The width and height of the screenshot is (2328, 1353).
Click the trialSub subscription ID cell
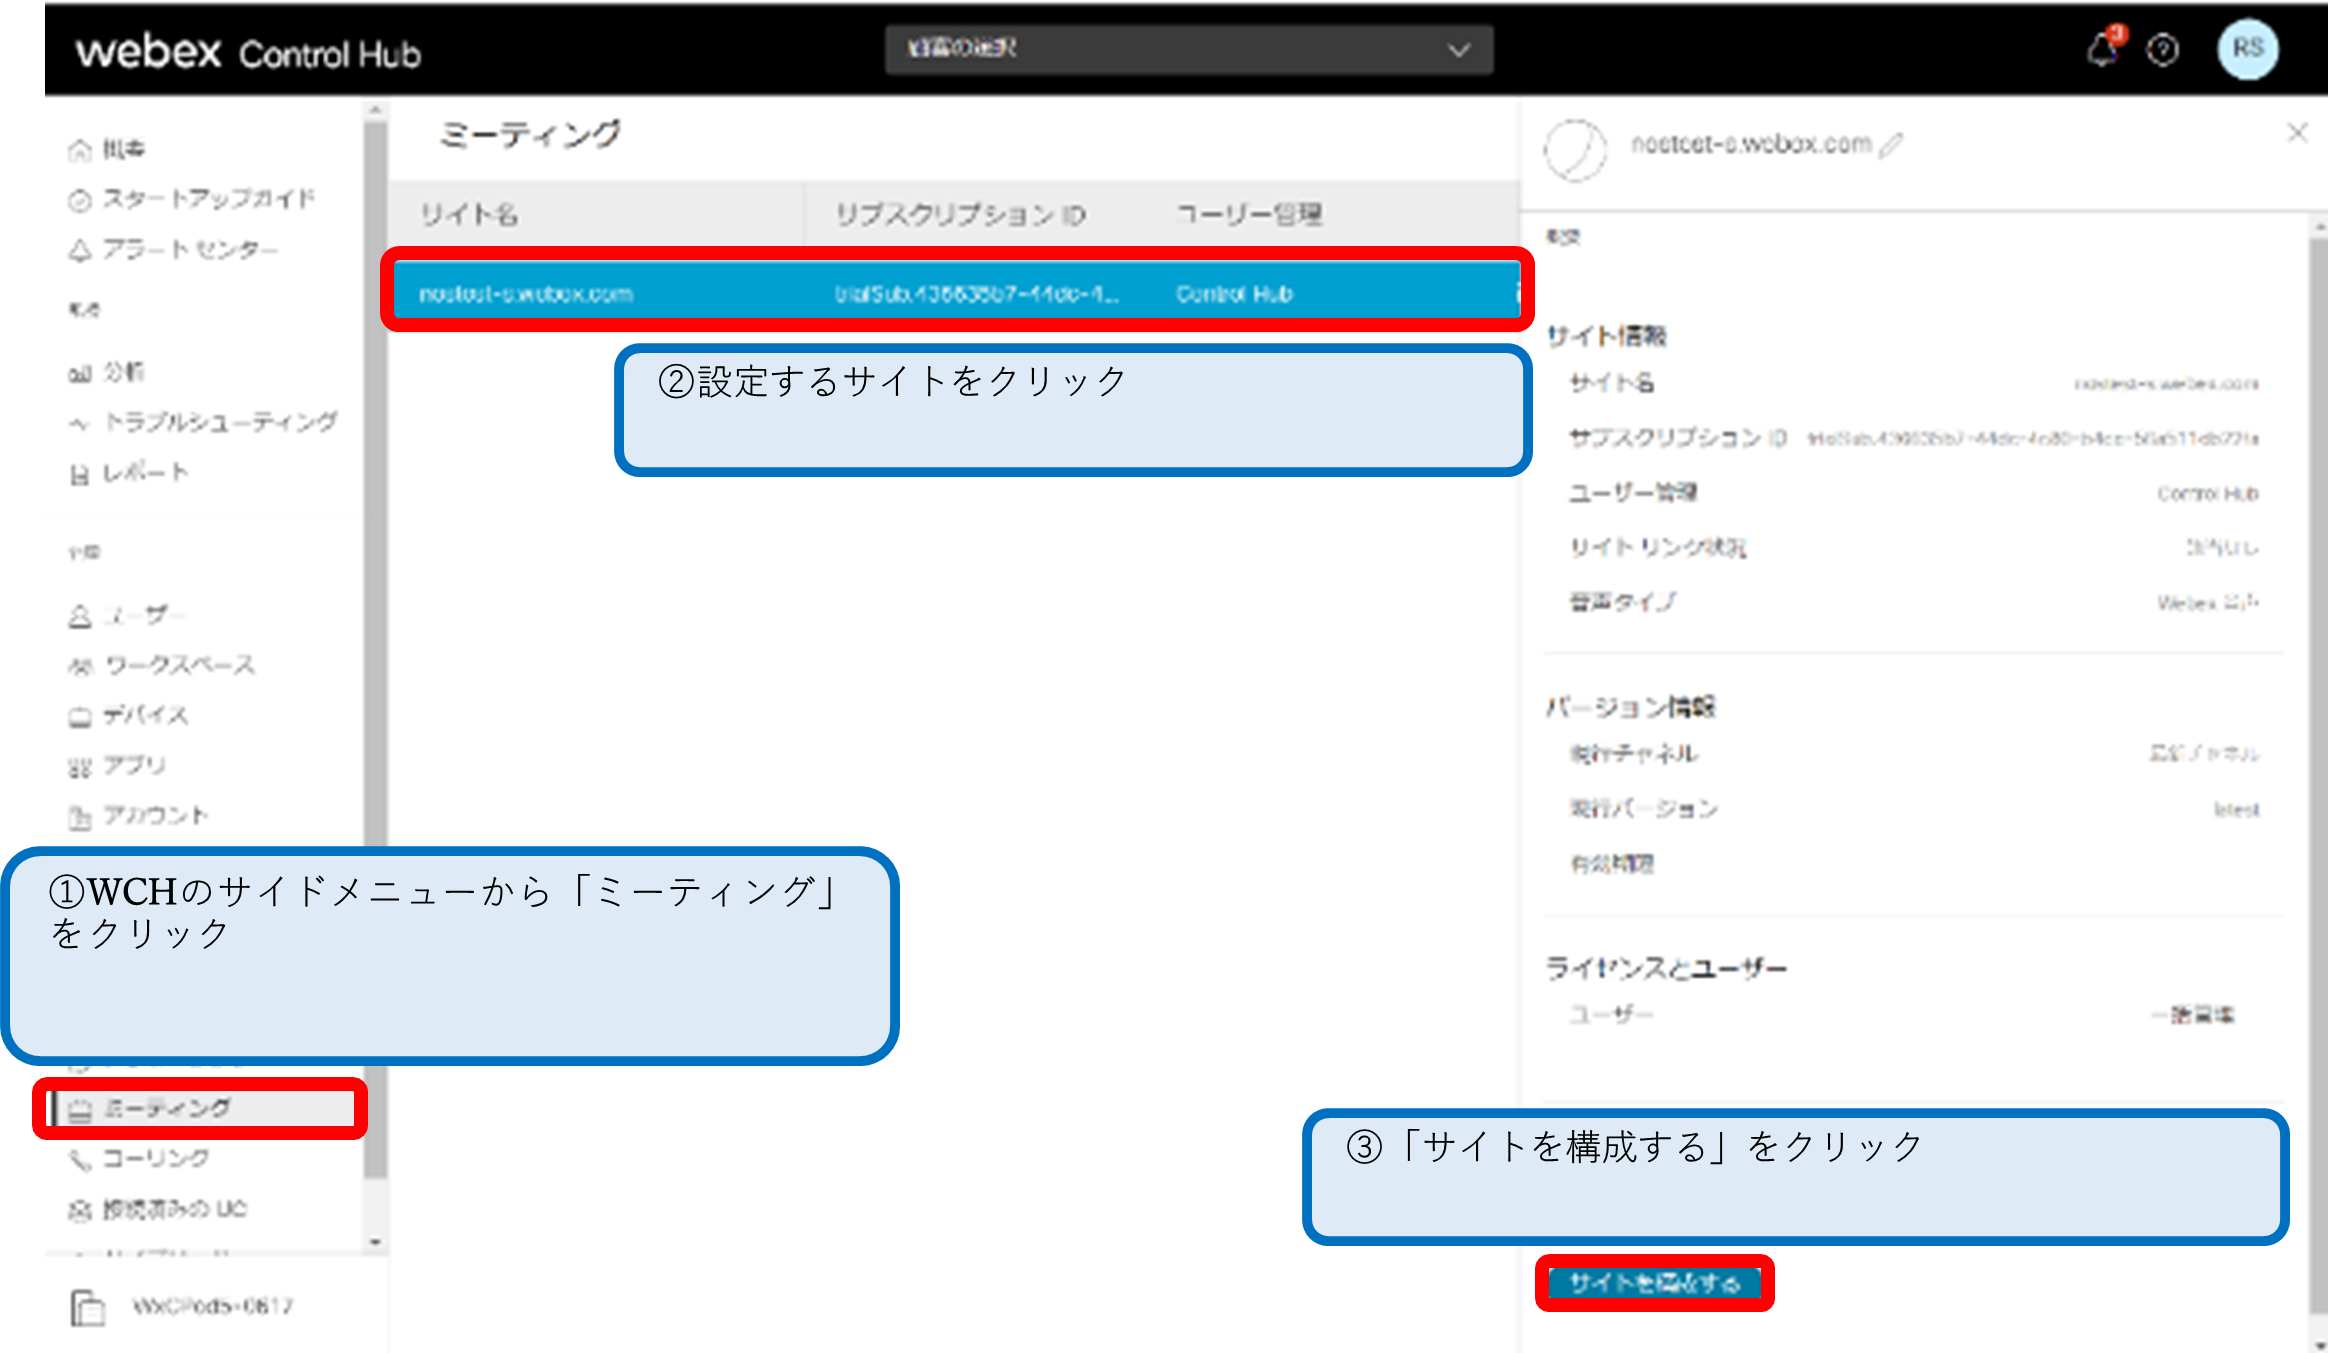pos(977,294)
